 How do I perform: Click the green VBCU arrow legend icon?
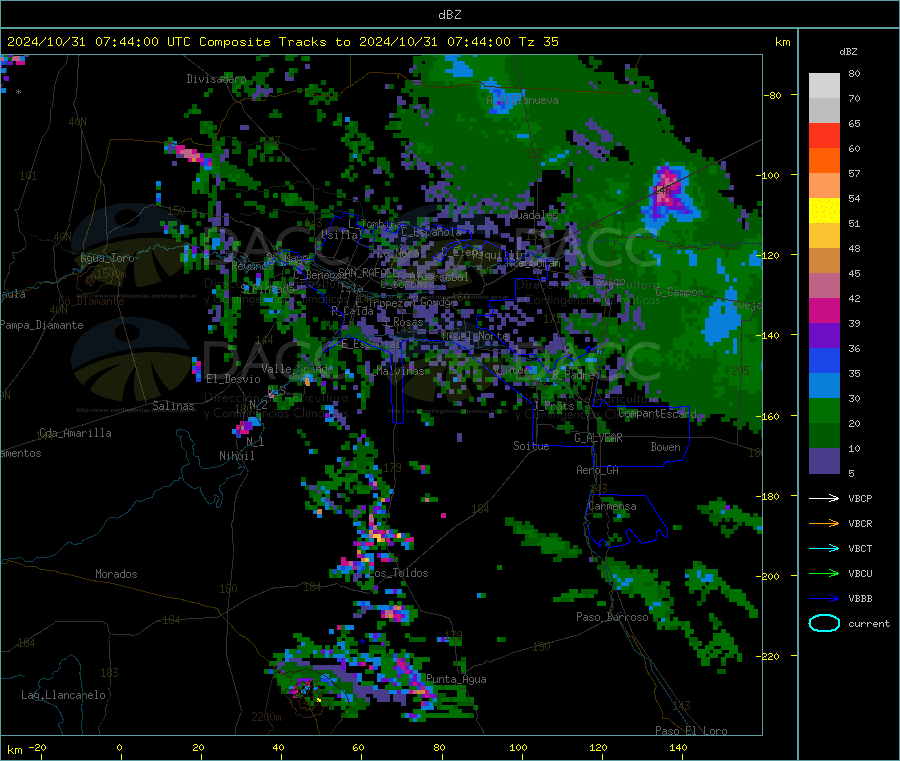tap(824, 573)
